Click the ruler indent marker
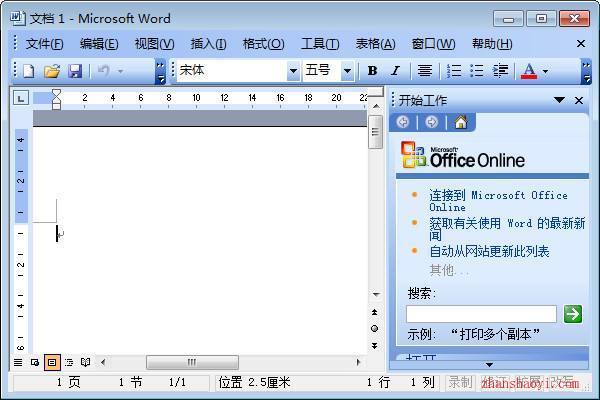The image size is (600, 400). pyautogui.click(x=56, y=99)
